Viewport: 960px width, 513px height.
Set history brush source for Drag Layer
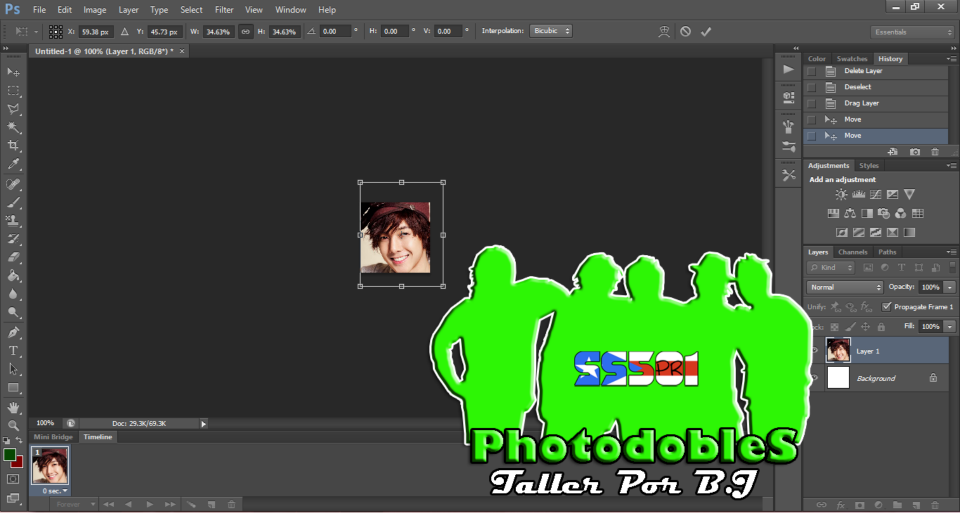coord(811,103)
